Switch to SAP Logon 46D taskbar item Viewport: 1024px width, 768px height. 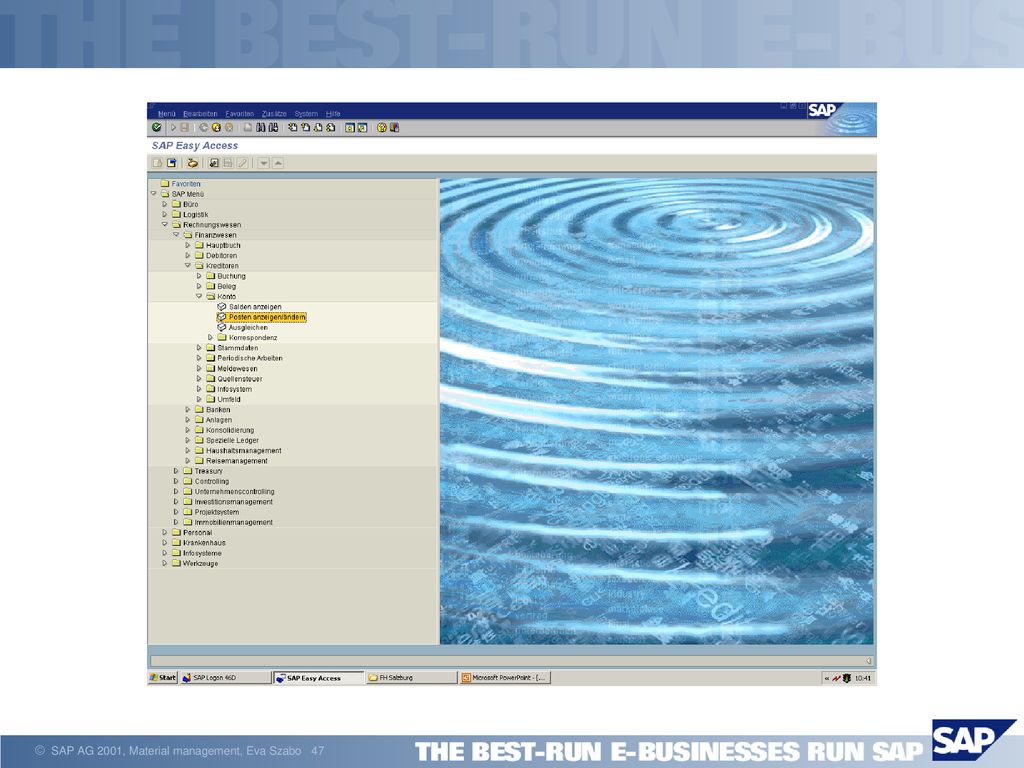click(x=225, y=678)
